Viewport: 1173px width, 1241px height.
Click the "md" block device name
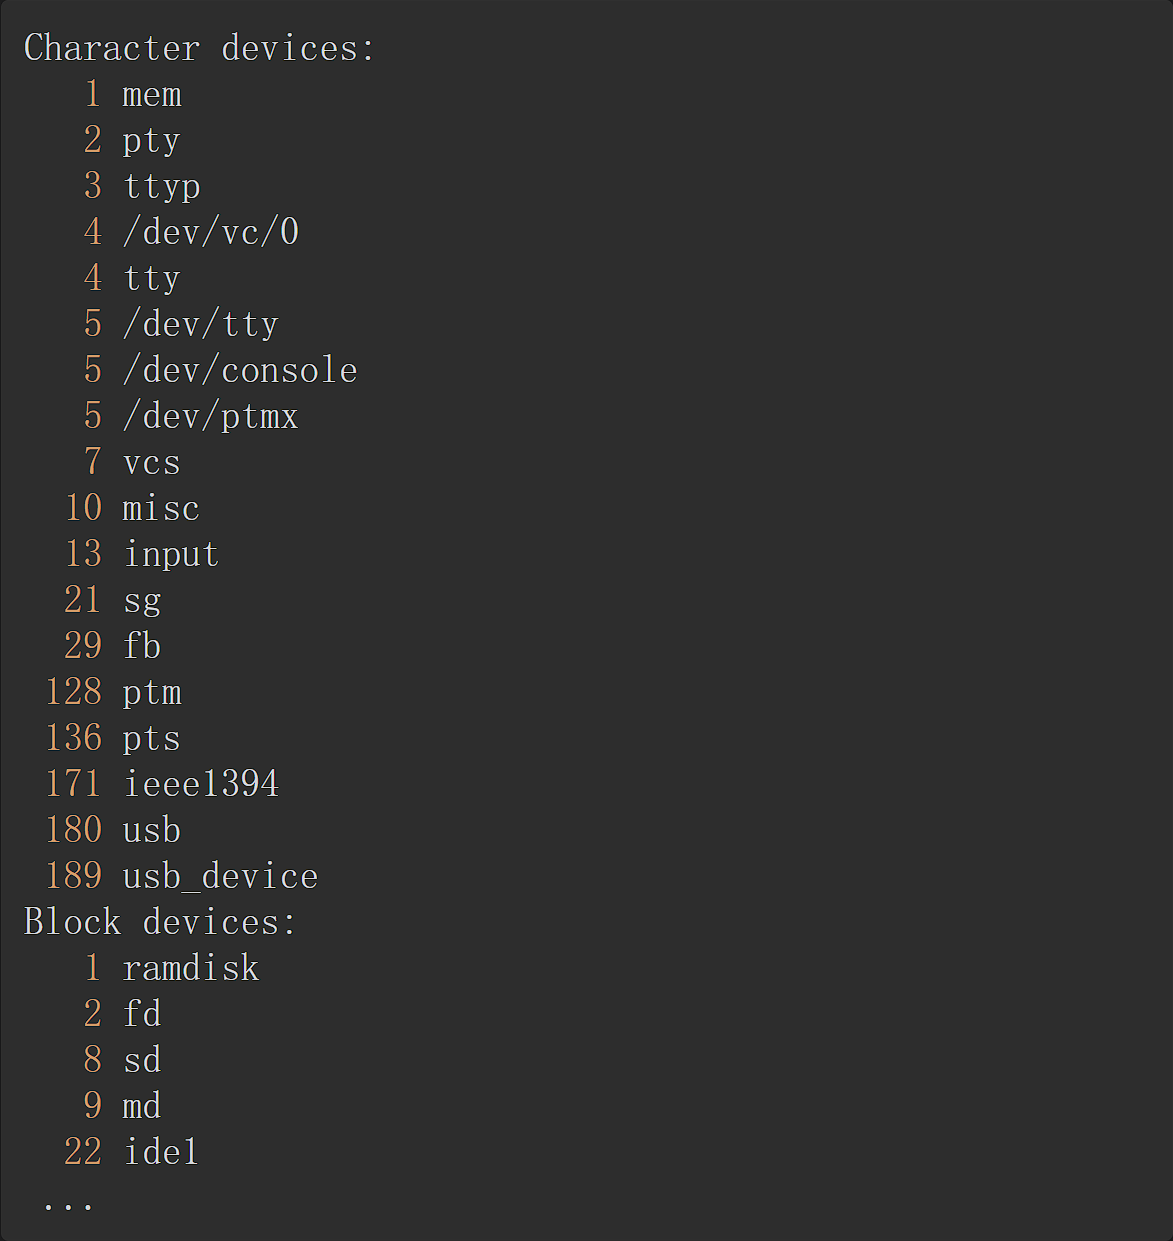coord(142,1106)
